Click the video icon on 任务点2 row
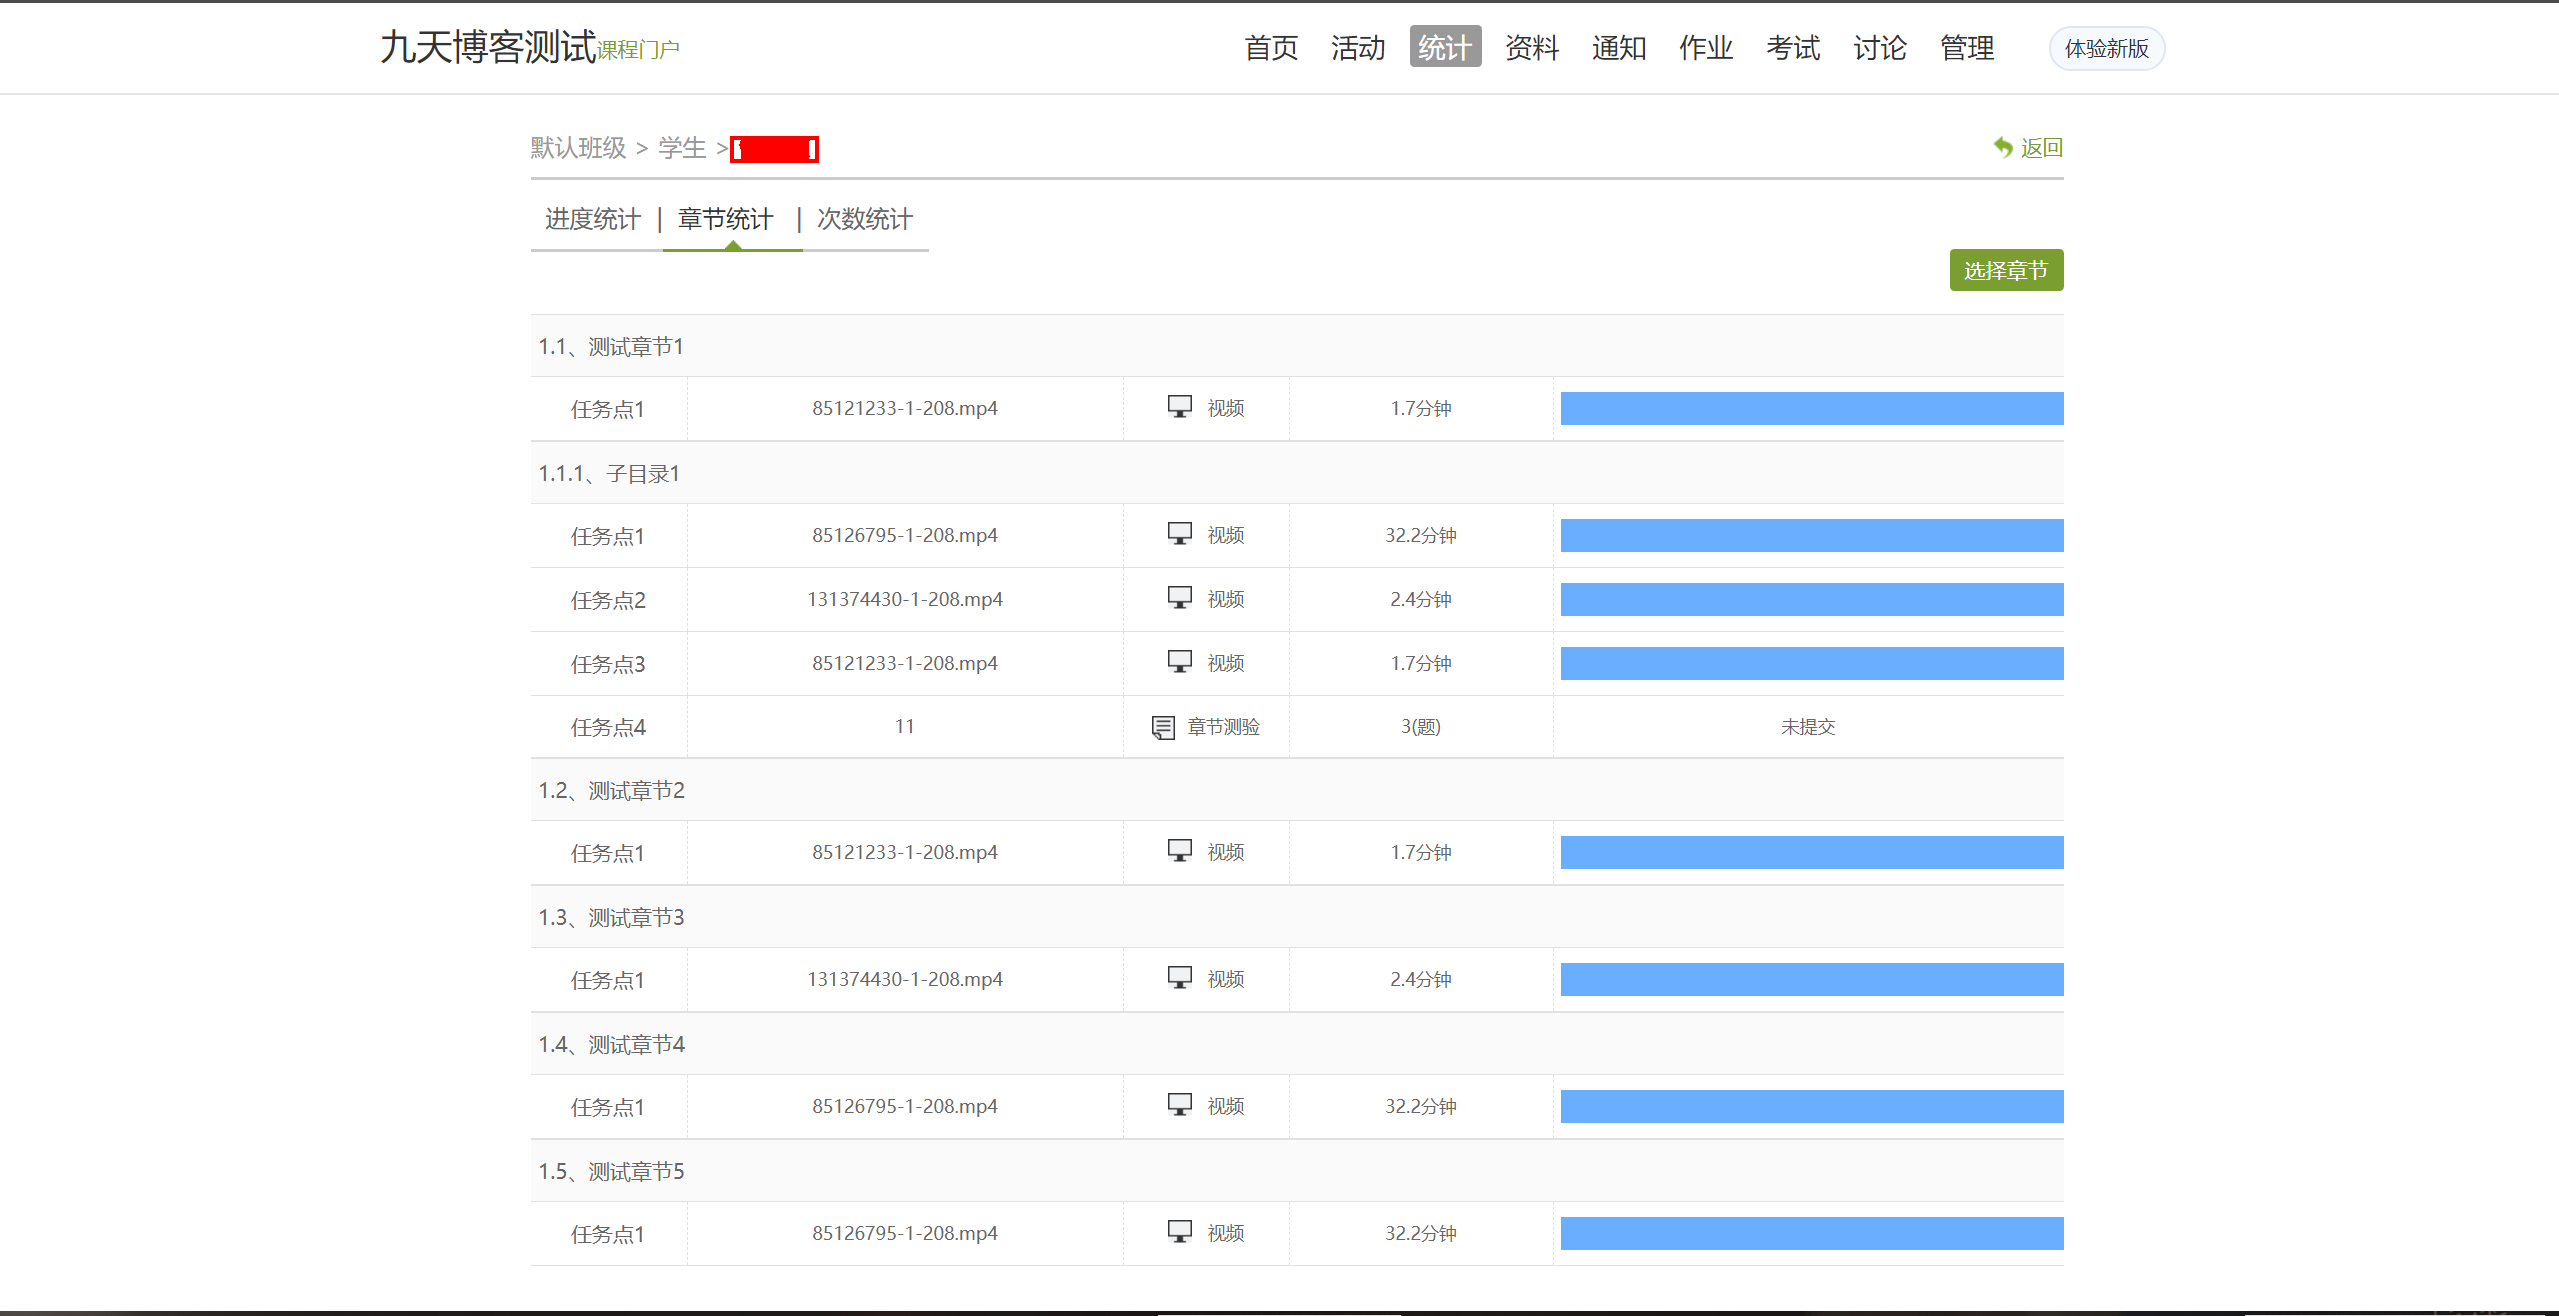The width and height of the screenshot is (2559, 1316). tap(1181, 597)
